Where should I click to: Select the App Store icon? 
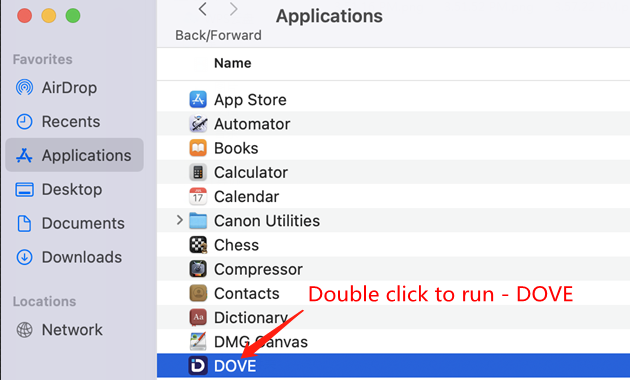[x=198, y=100]
